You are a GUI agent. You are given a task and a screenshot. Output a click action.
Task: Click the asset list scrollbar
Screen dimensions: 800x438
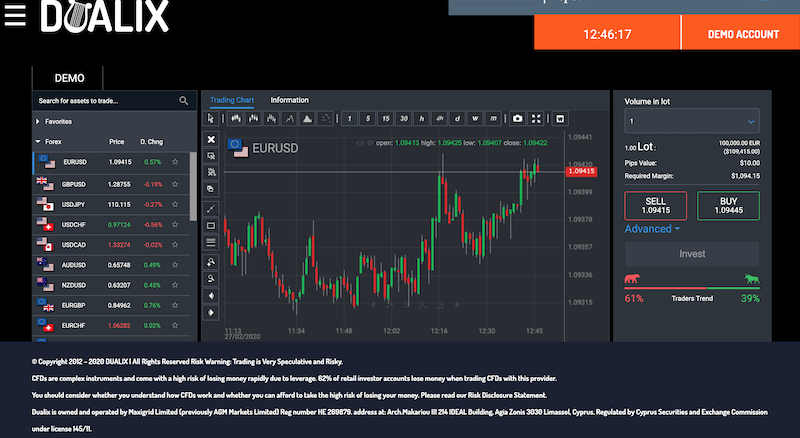coord(193,186)
